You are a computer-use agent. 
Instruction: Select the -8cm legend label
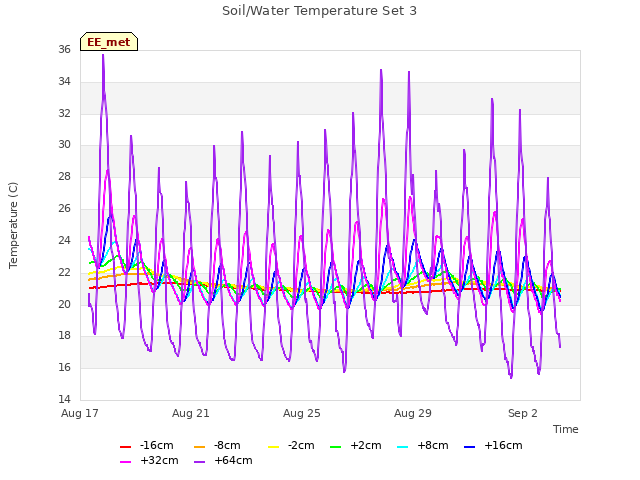pos(227,445)
